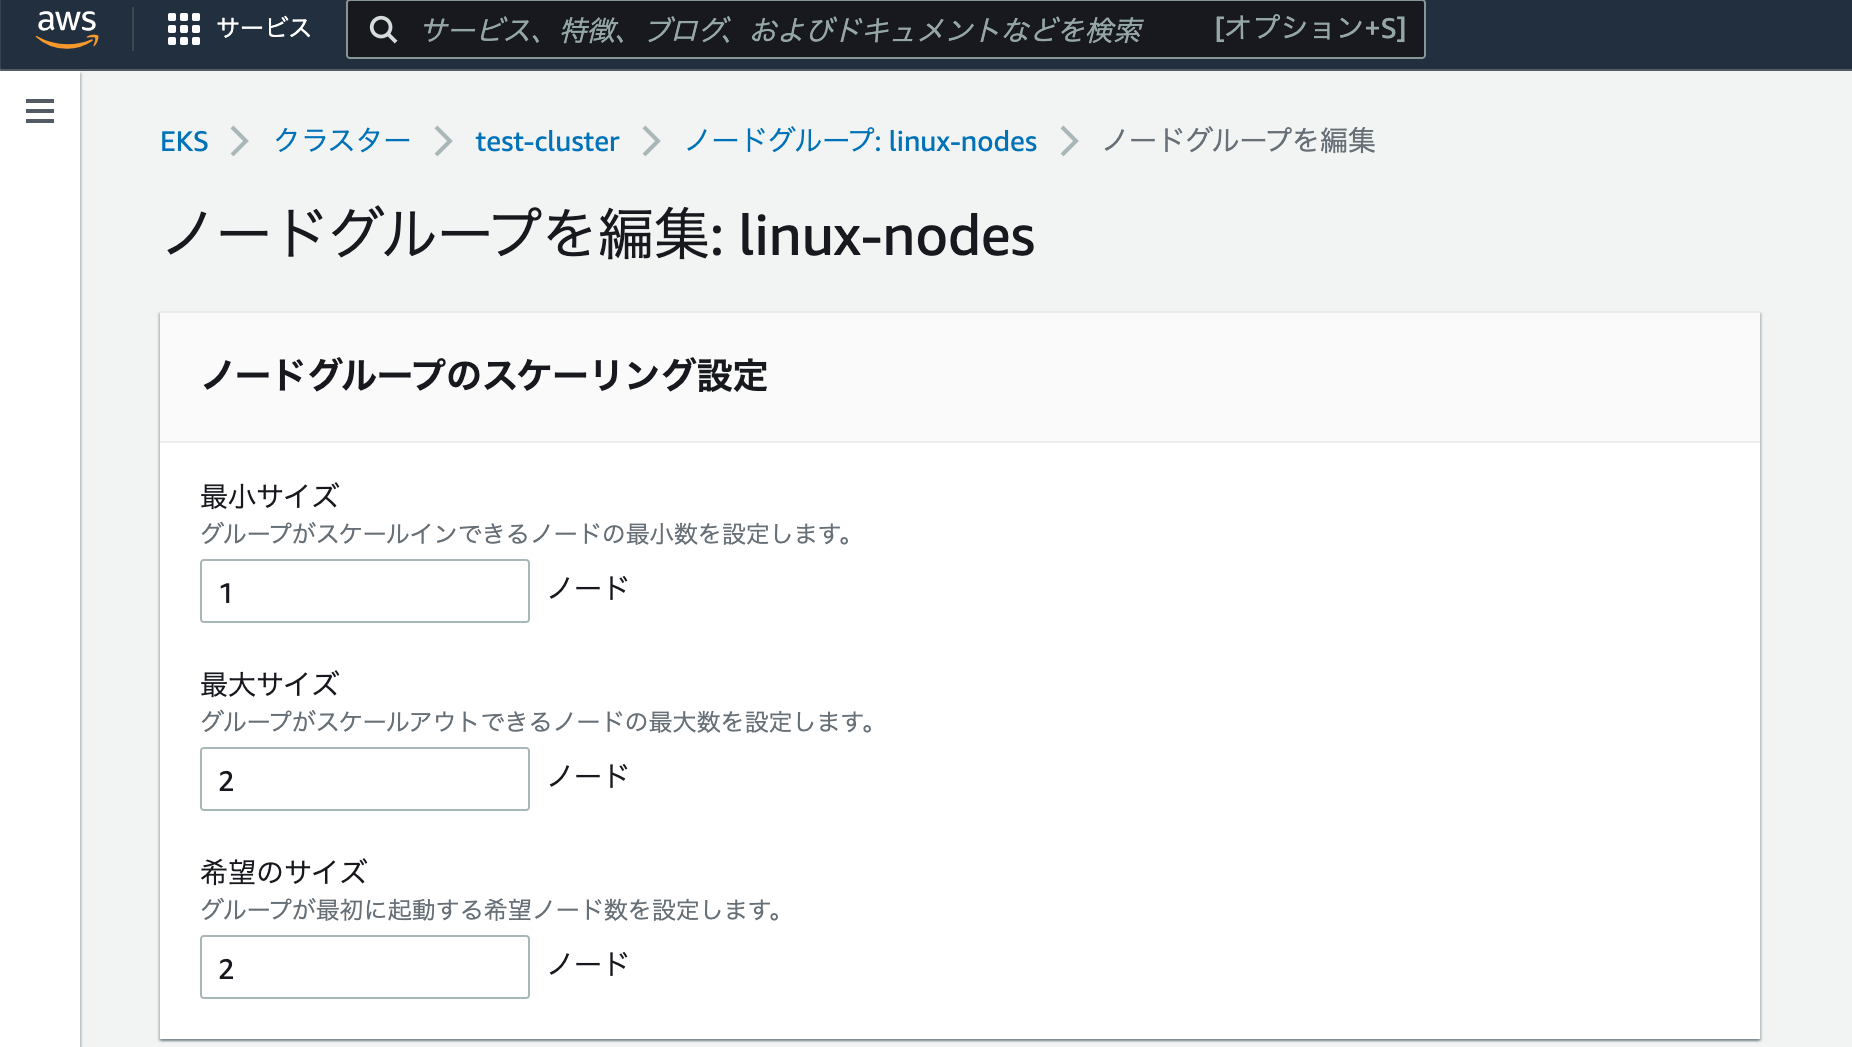Click the chevron between EKS and クラスター
Image resolution: width=1852 pixels, height=1047 pixels.
point(240,141)
